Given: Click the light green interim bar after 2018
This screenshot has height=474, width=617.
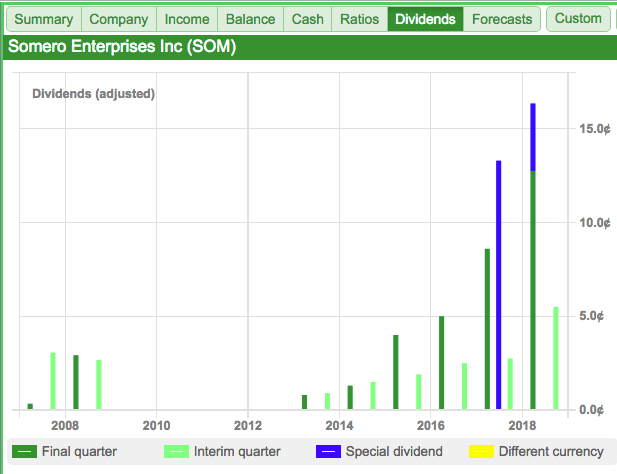Looking at the screenshot, I should coord(556,358).
